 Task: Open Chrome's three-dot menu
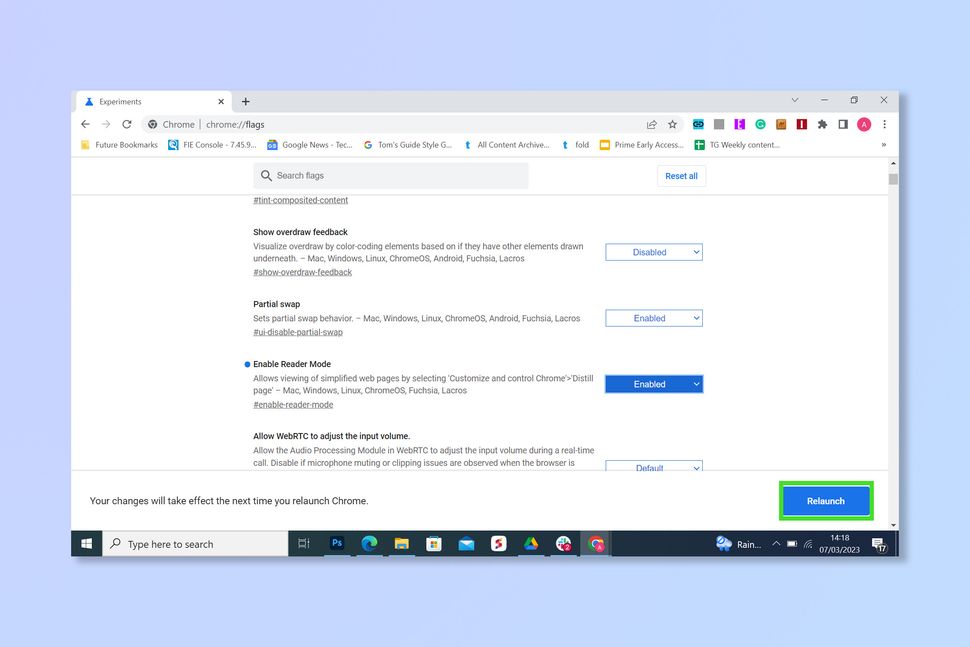tap(884, 124)
